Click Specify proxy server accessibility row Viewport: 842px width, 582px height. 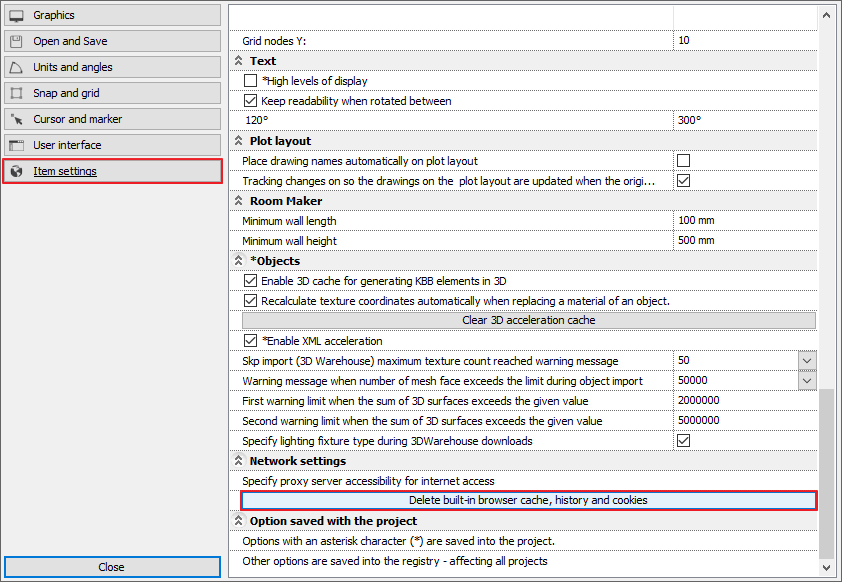[x=524, y=481]
